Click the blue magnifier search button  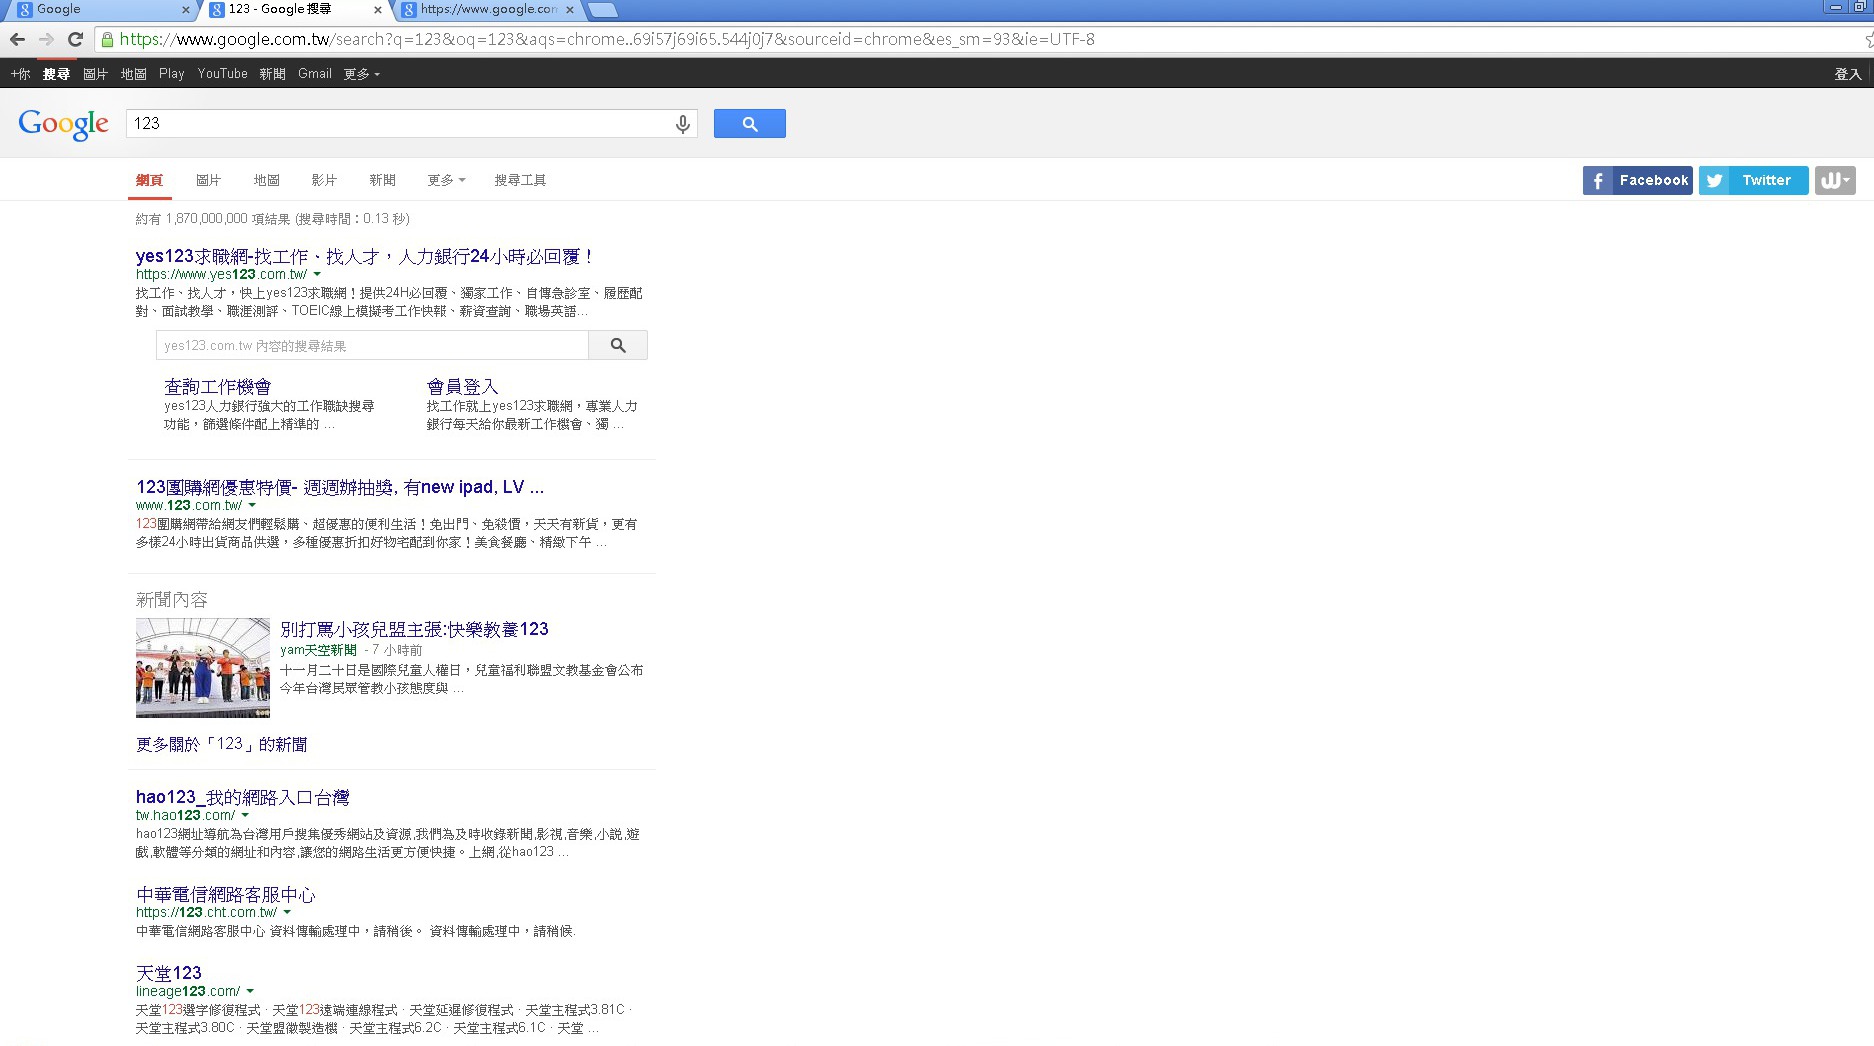[x=750, y=124]
